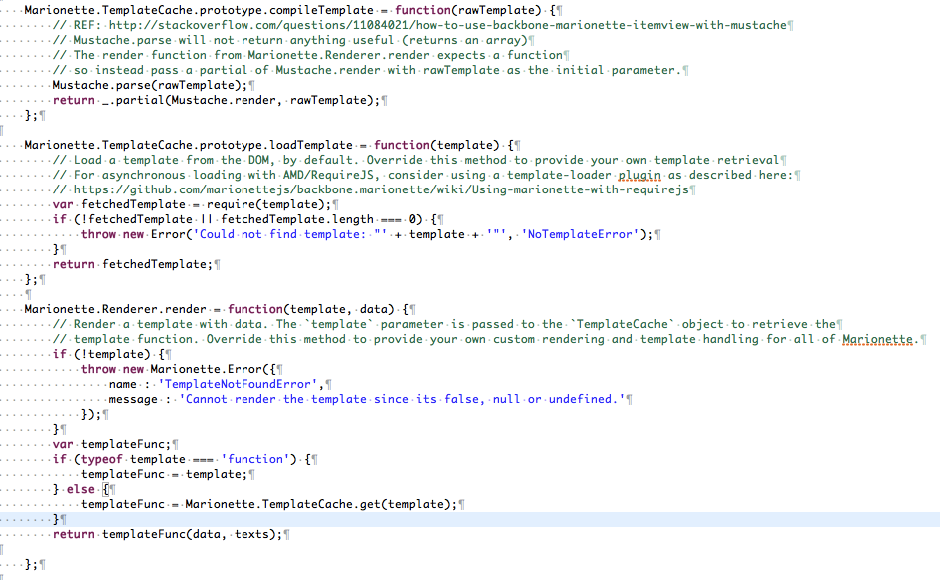940x580 pixels.
Task: Click 'compileTemplate' in the function definition
Action: (321, 10)
